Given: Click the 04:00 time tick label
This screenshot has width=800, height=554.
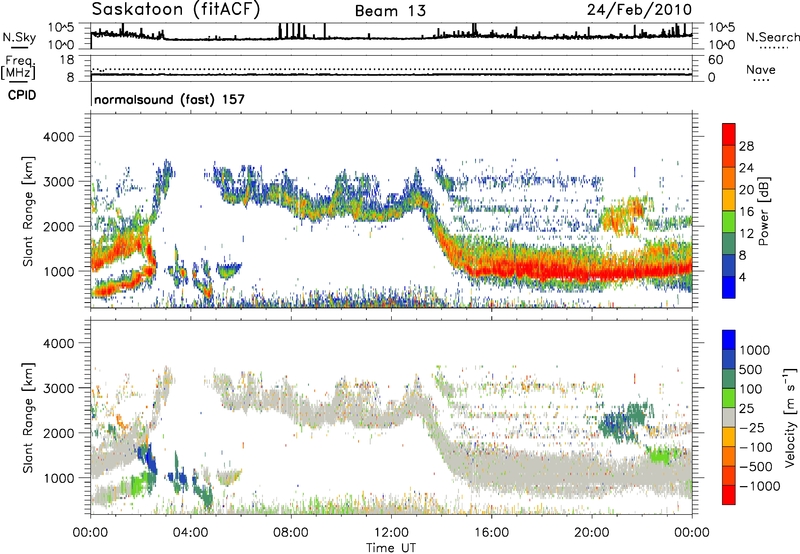Looking at the screenshot, I should pos(190,533).
